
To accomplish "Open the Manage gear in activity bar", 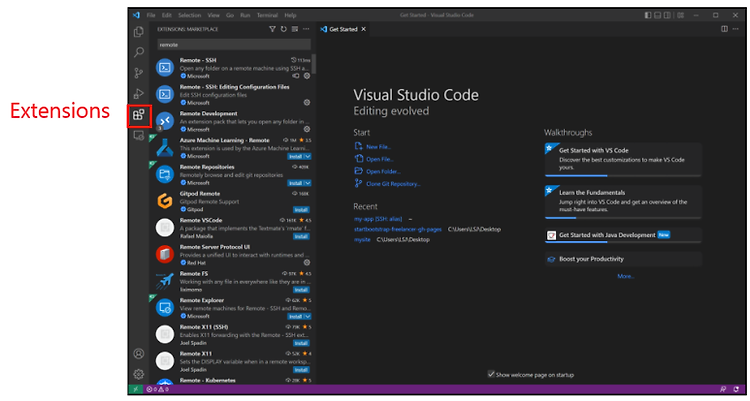I will (139, 374).
